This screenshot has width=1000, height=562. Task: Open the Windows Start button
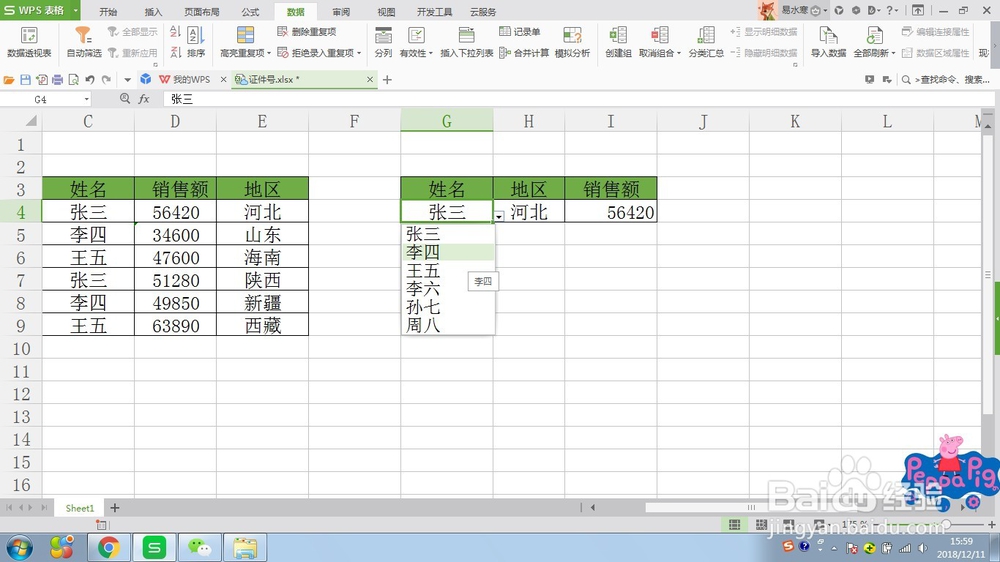(18, 547)
